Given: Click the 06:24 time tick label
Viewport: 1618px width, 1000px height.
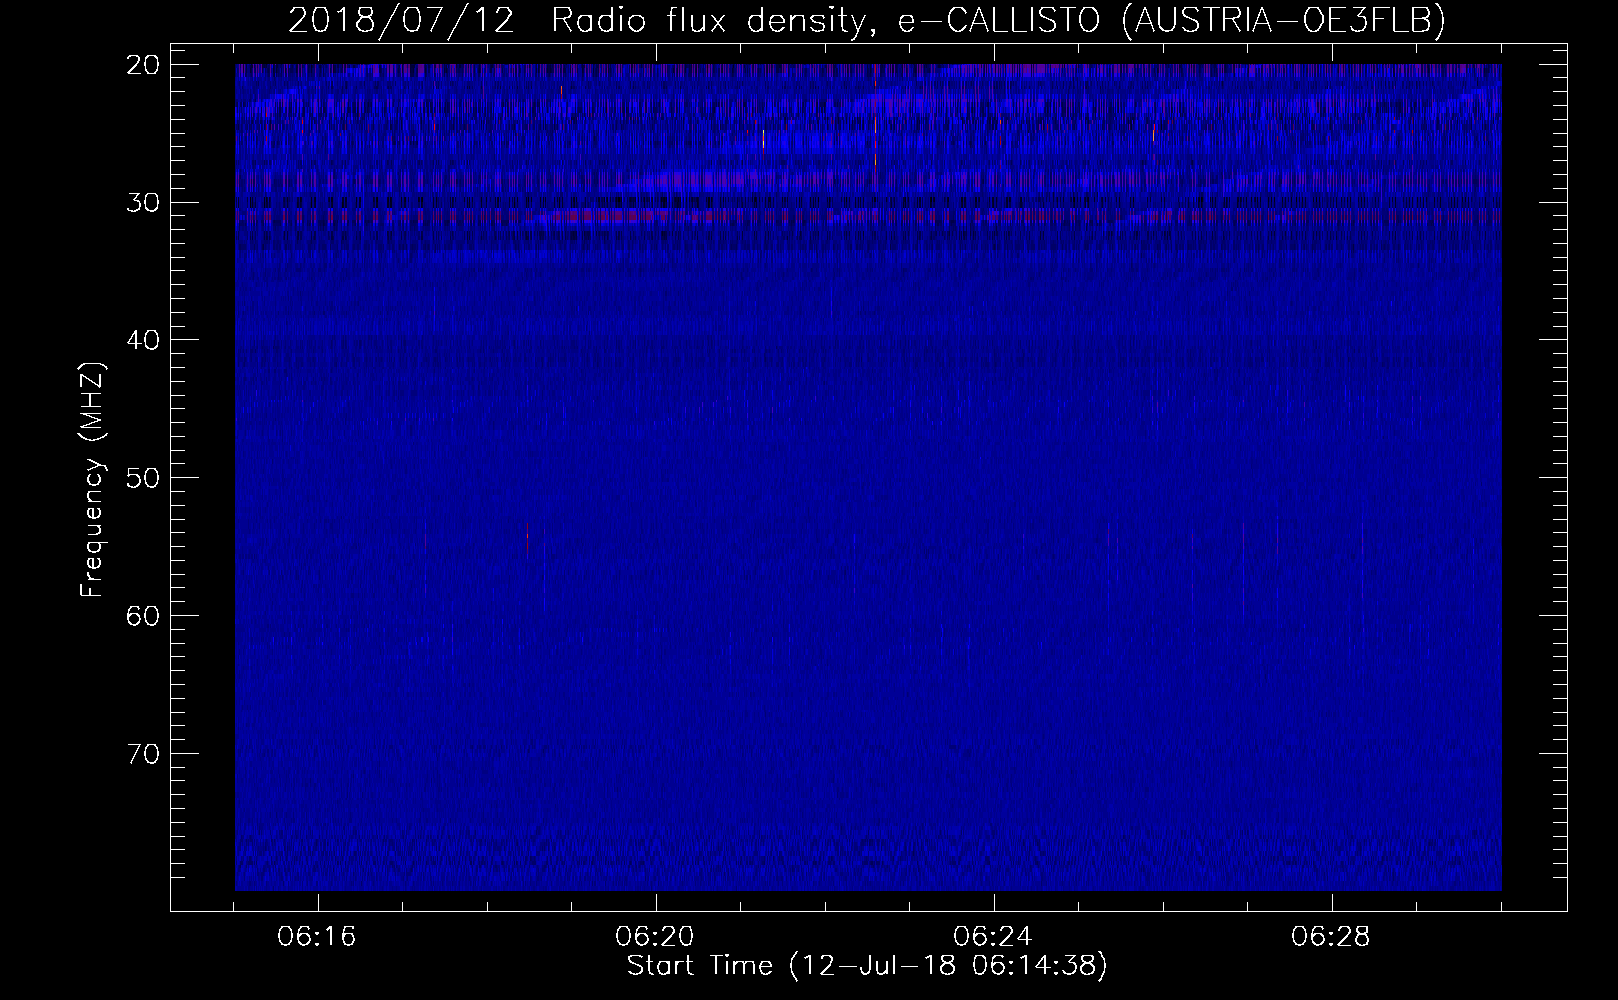Looking at the screenshot, I should coord(994,938).
